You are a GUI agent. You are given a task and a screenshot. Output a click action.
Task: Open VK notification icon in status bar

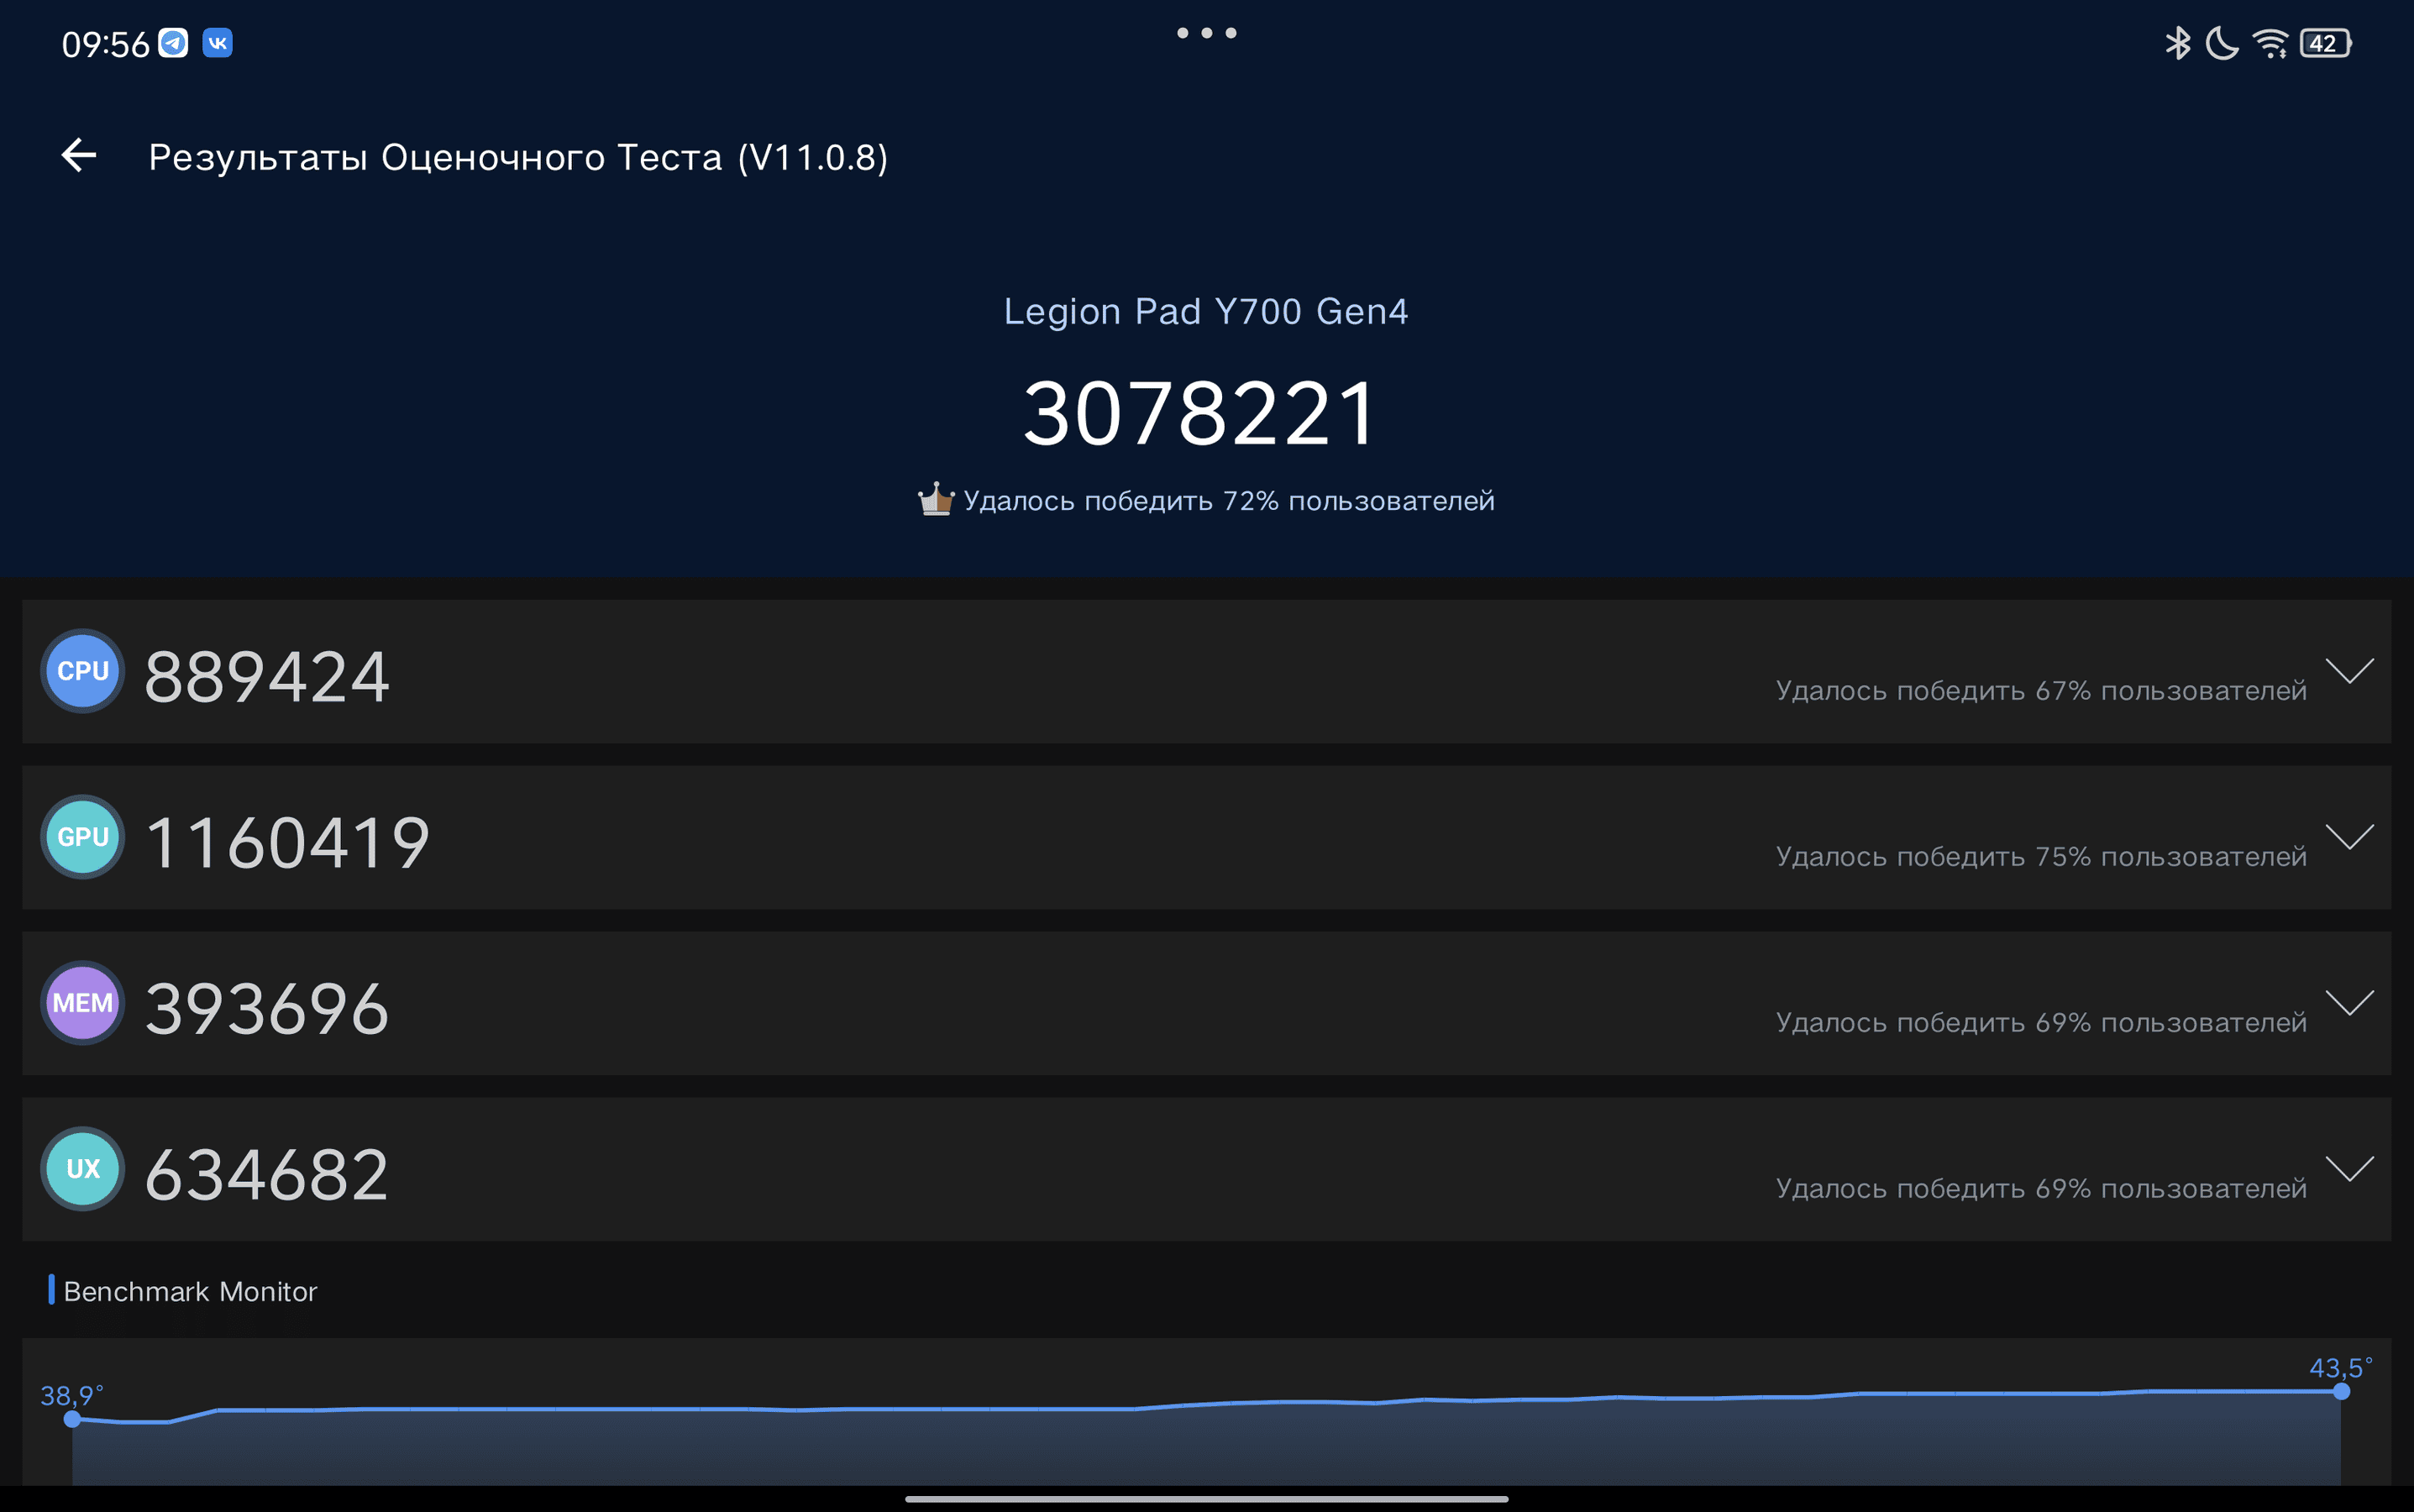point(217,43)
